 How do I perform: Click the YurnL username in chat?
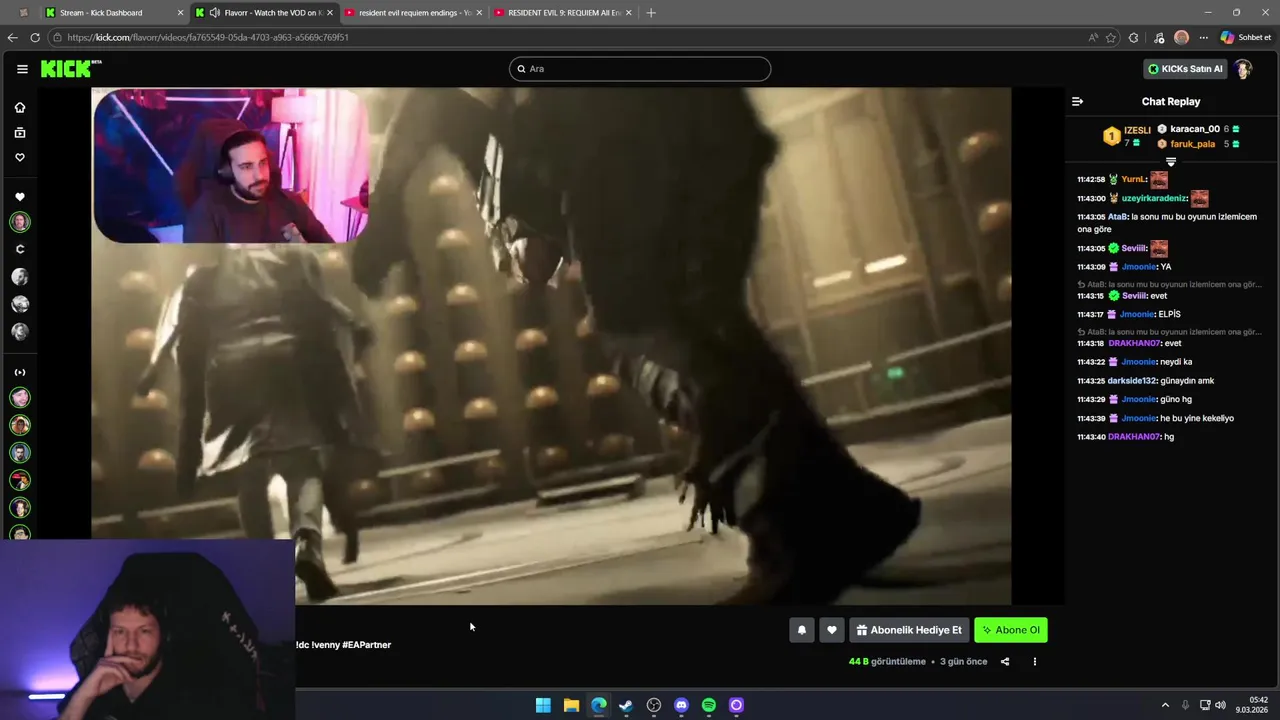click(x=1134, y=180)
